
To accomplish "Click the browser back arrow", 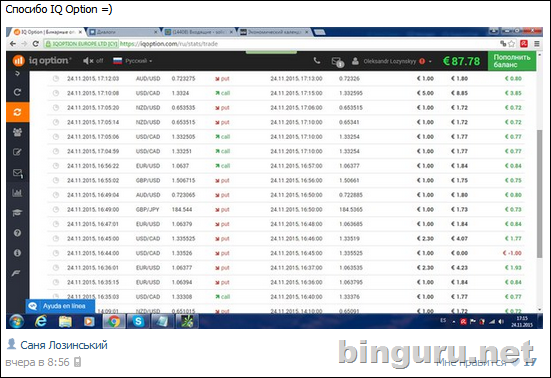I will [13, 44].
